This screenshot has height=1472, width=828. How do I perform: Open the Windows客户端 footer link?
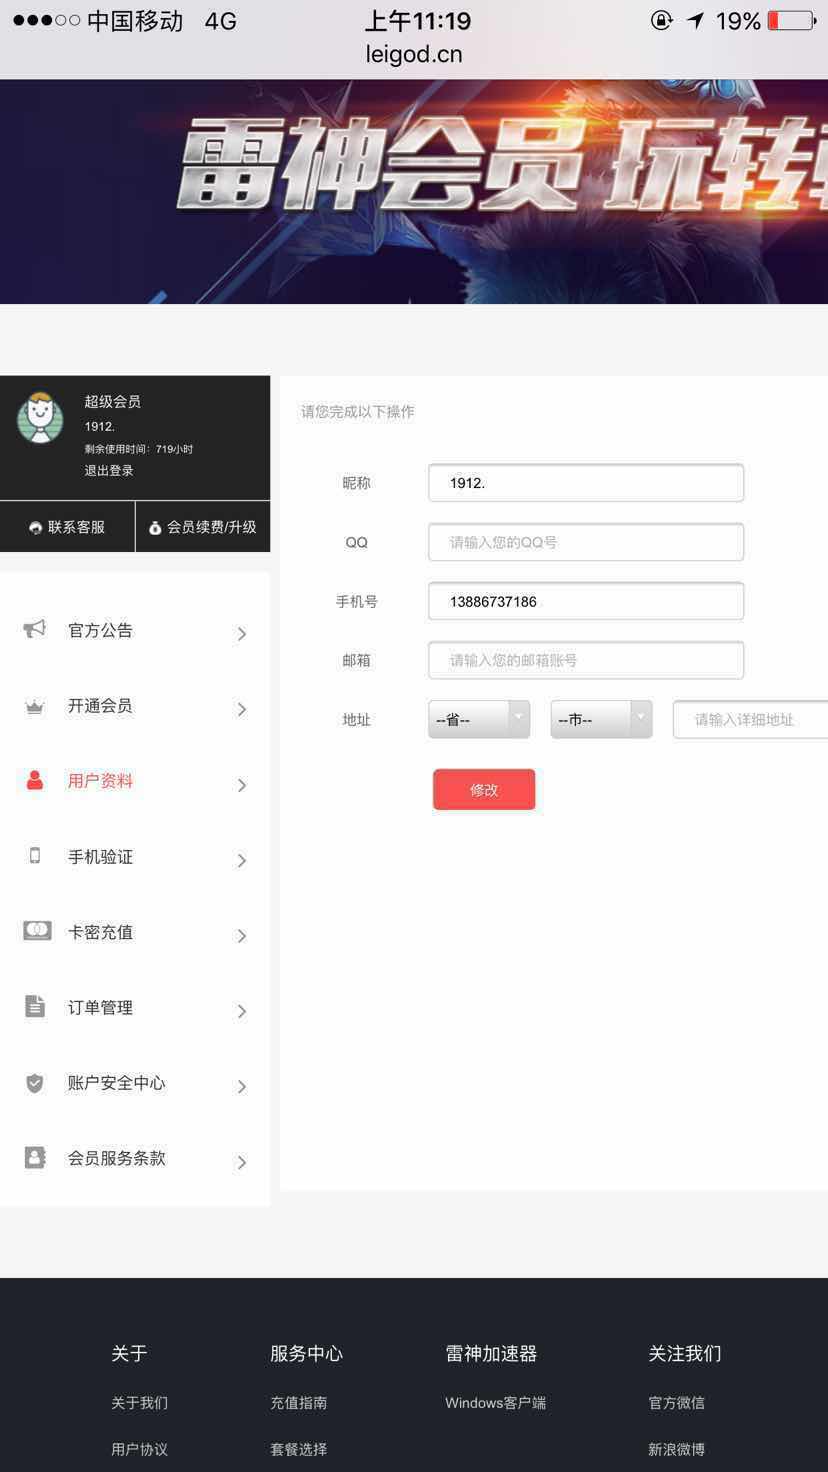[495, 1403]
